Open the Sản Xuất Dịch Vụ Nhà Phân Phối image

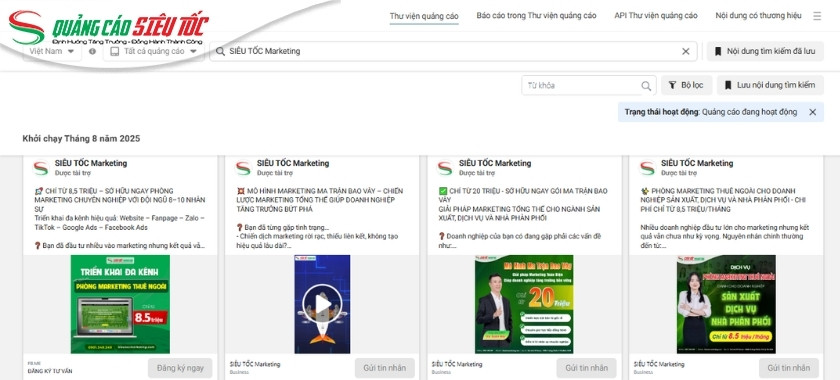tap(726, 304)
